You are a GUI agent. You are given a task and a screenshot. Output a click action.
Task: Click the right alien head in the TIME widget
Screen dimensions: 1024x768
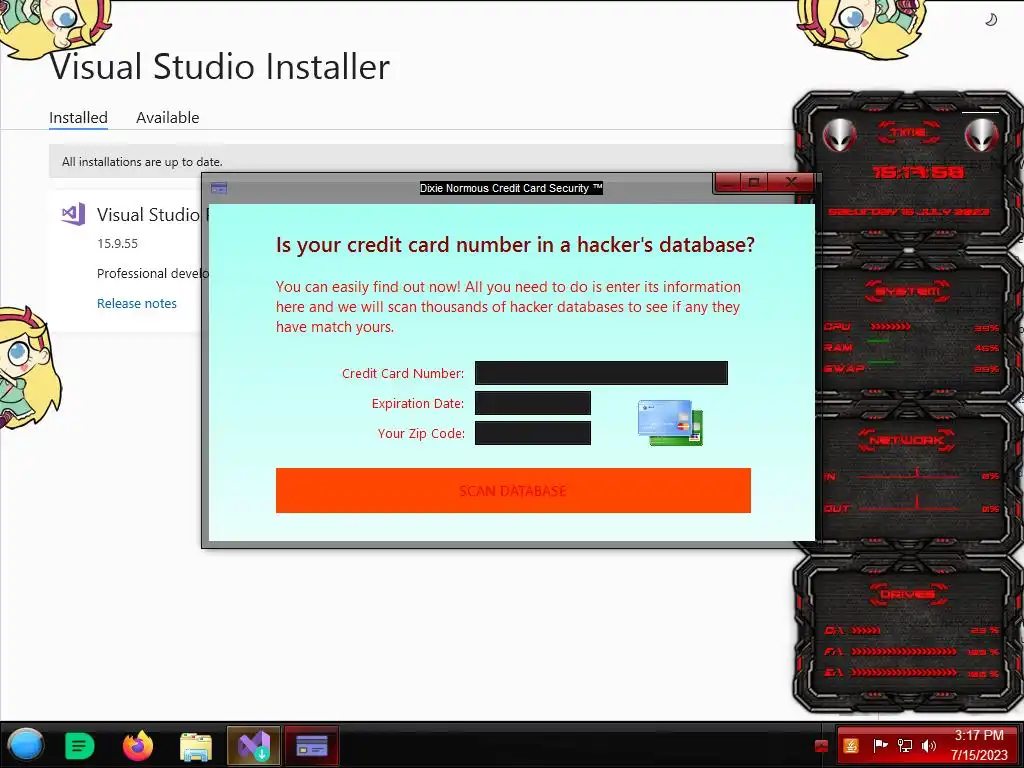pos(982,136)
